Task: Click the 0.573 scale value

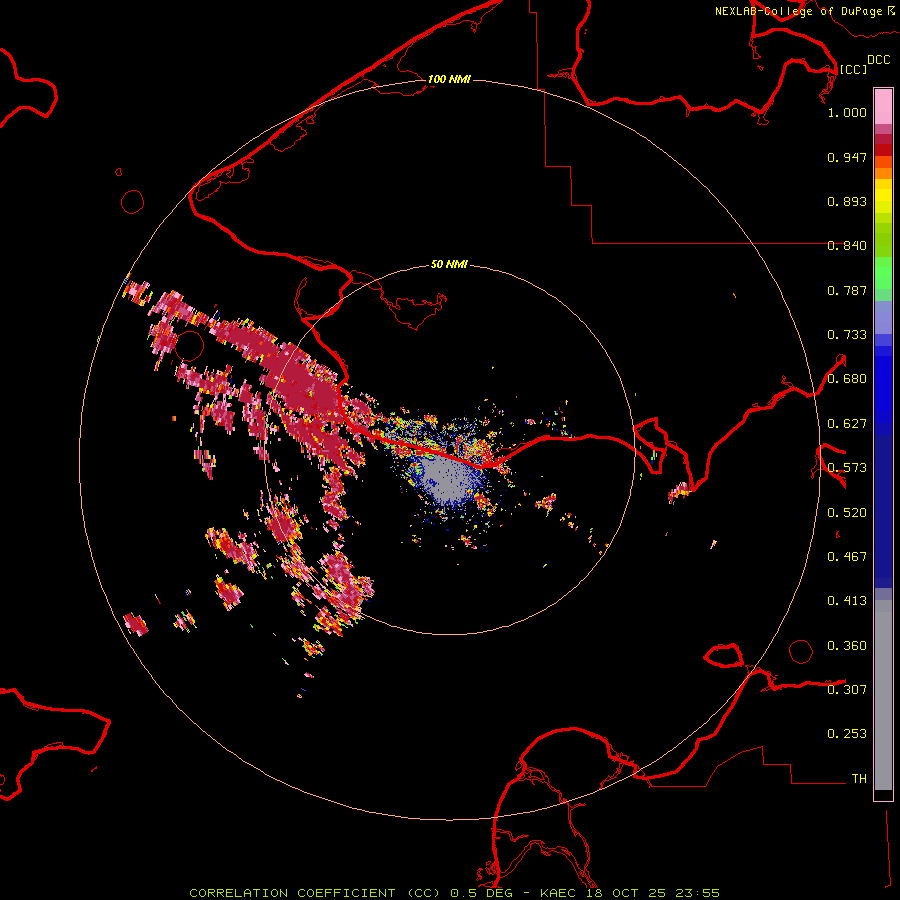Action: pos(847,468)
